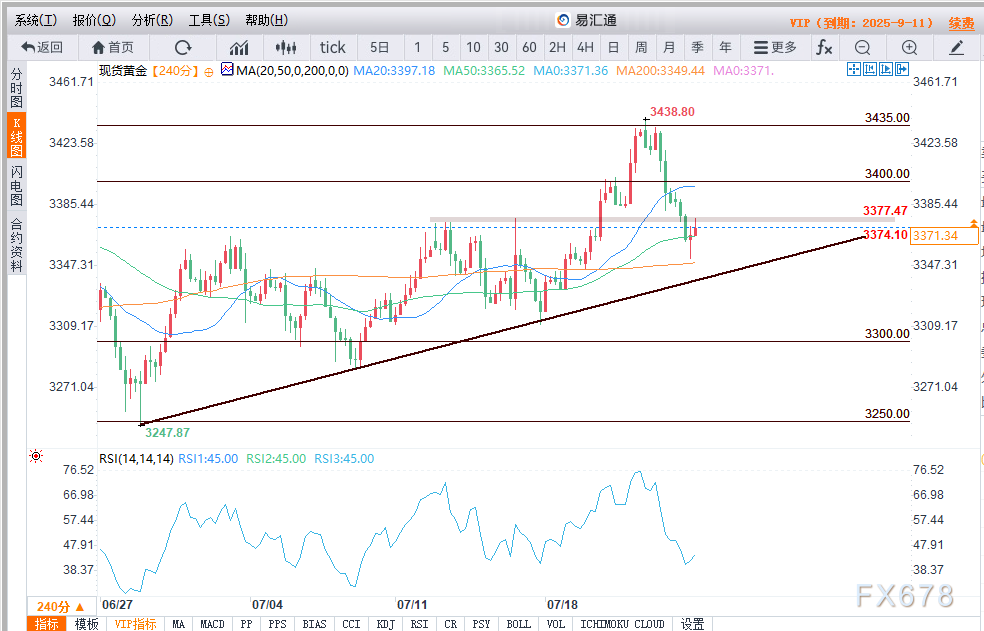Open the pencil drawing tool

tap(957, 47)
